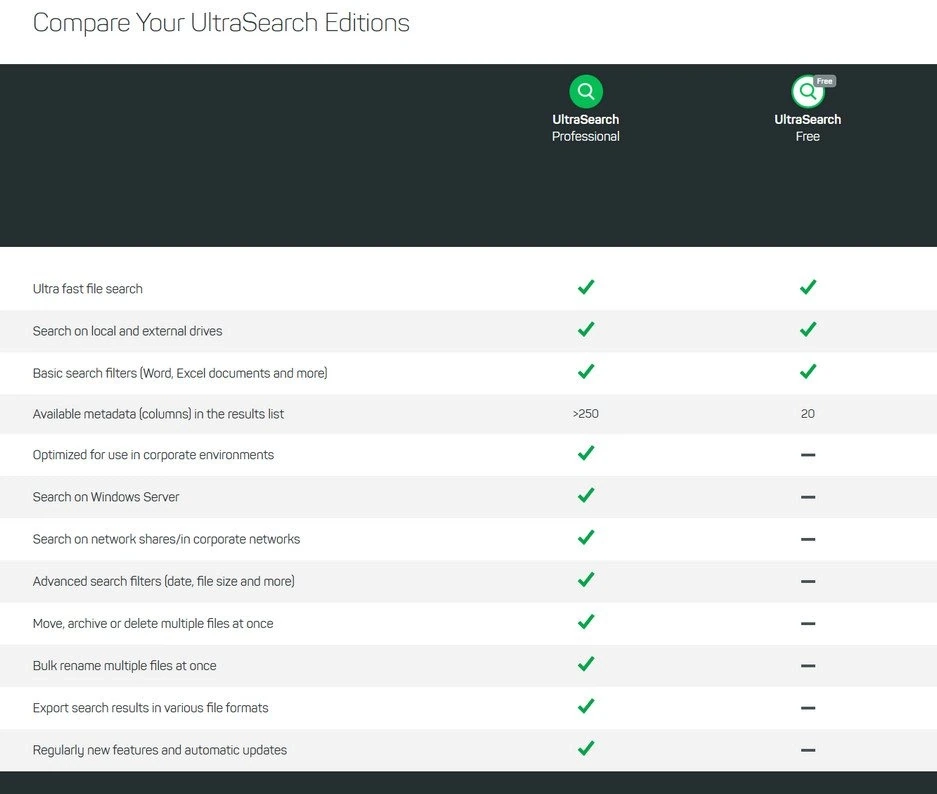Click Professional checkmark for network shares row

[x=586, y=537]
